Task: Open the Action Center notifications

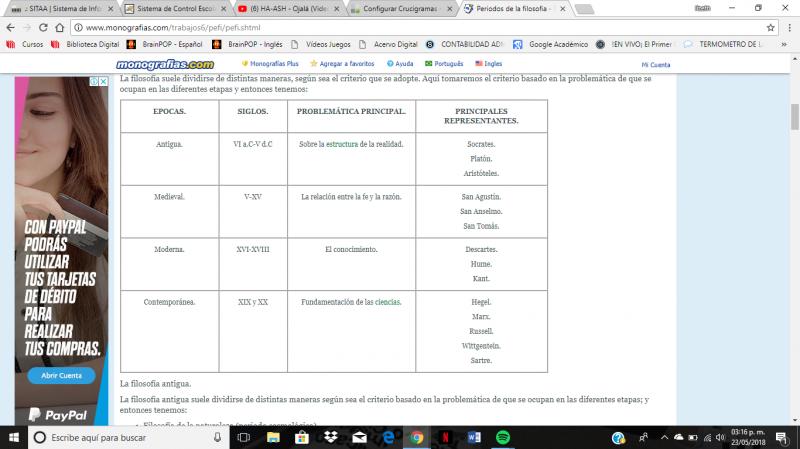Action: pyautogui.click(x=781, y=438)
